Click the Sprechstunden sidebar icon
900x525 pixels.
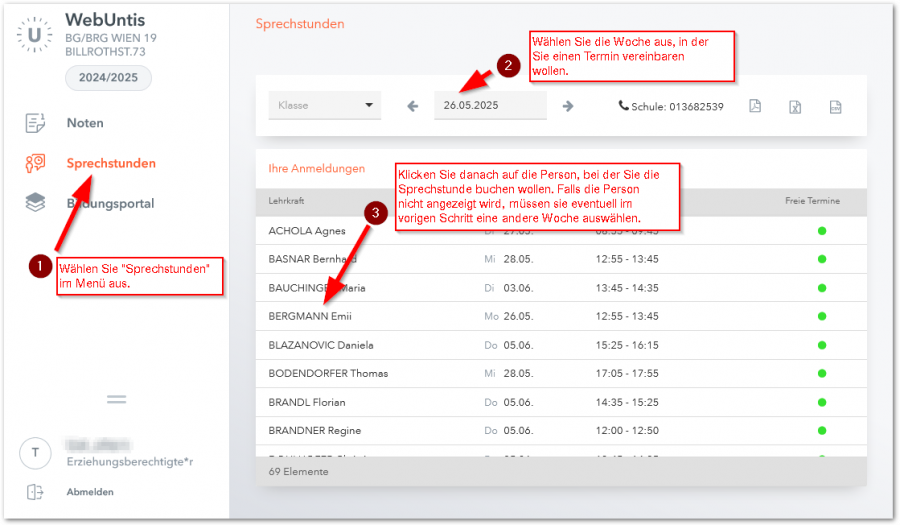click(35, 163)
